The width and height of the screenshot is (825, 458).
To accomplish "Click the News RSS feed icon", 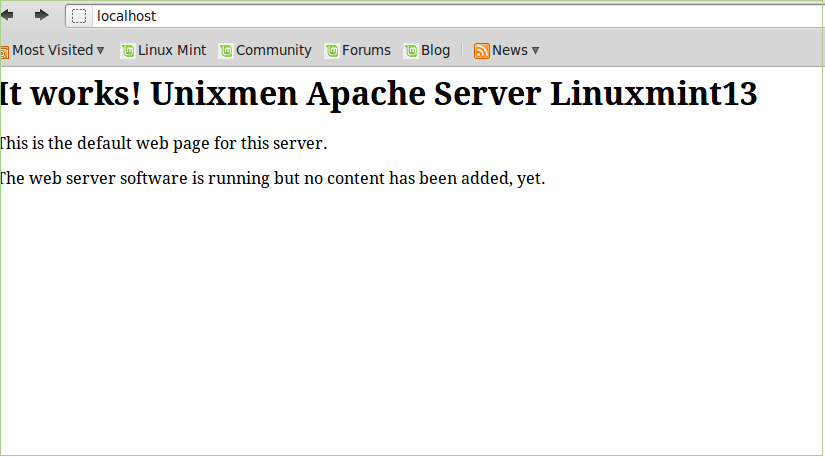I will click(x=481, y=51).
